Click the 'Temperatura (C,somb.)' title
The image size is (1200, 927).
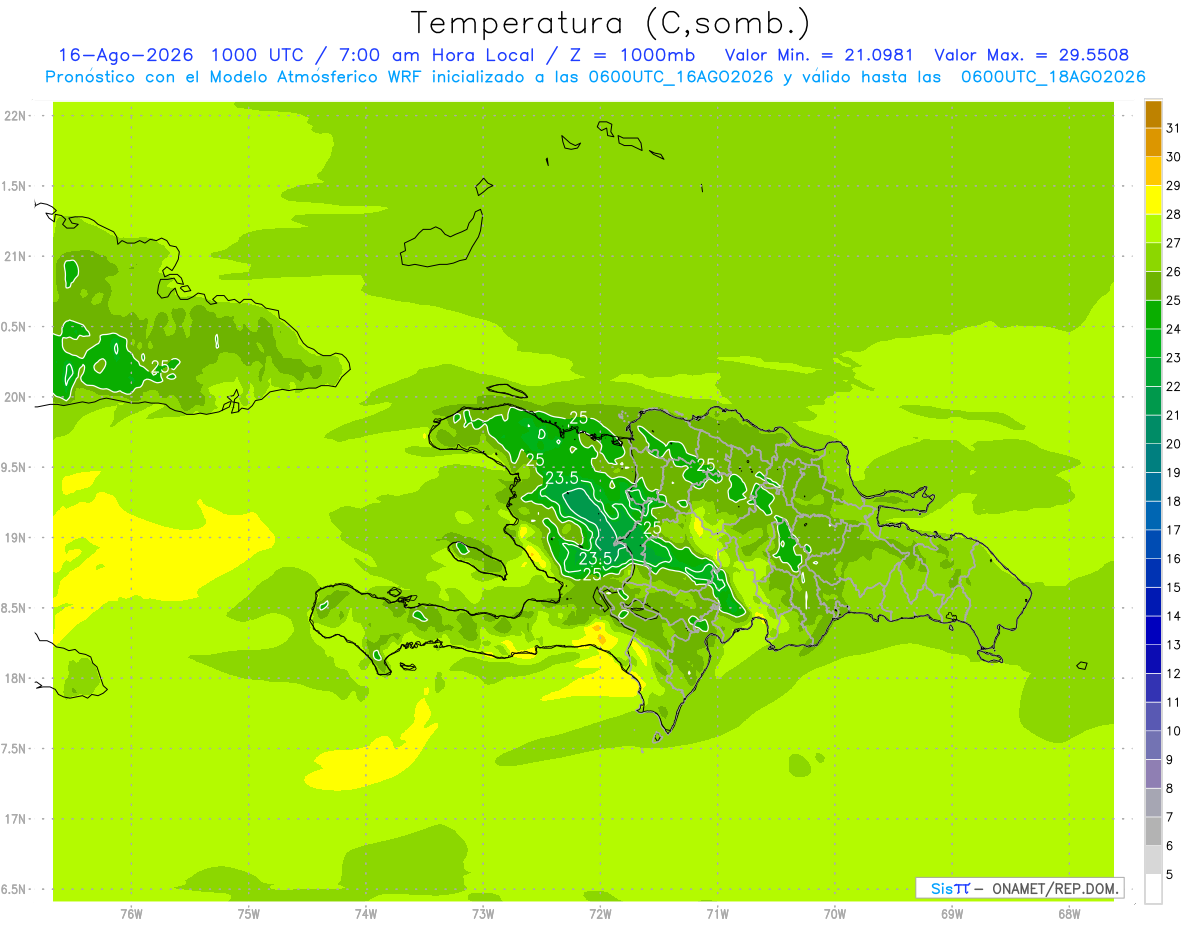610,23
